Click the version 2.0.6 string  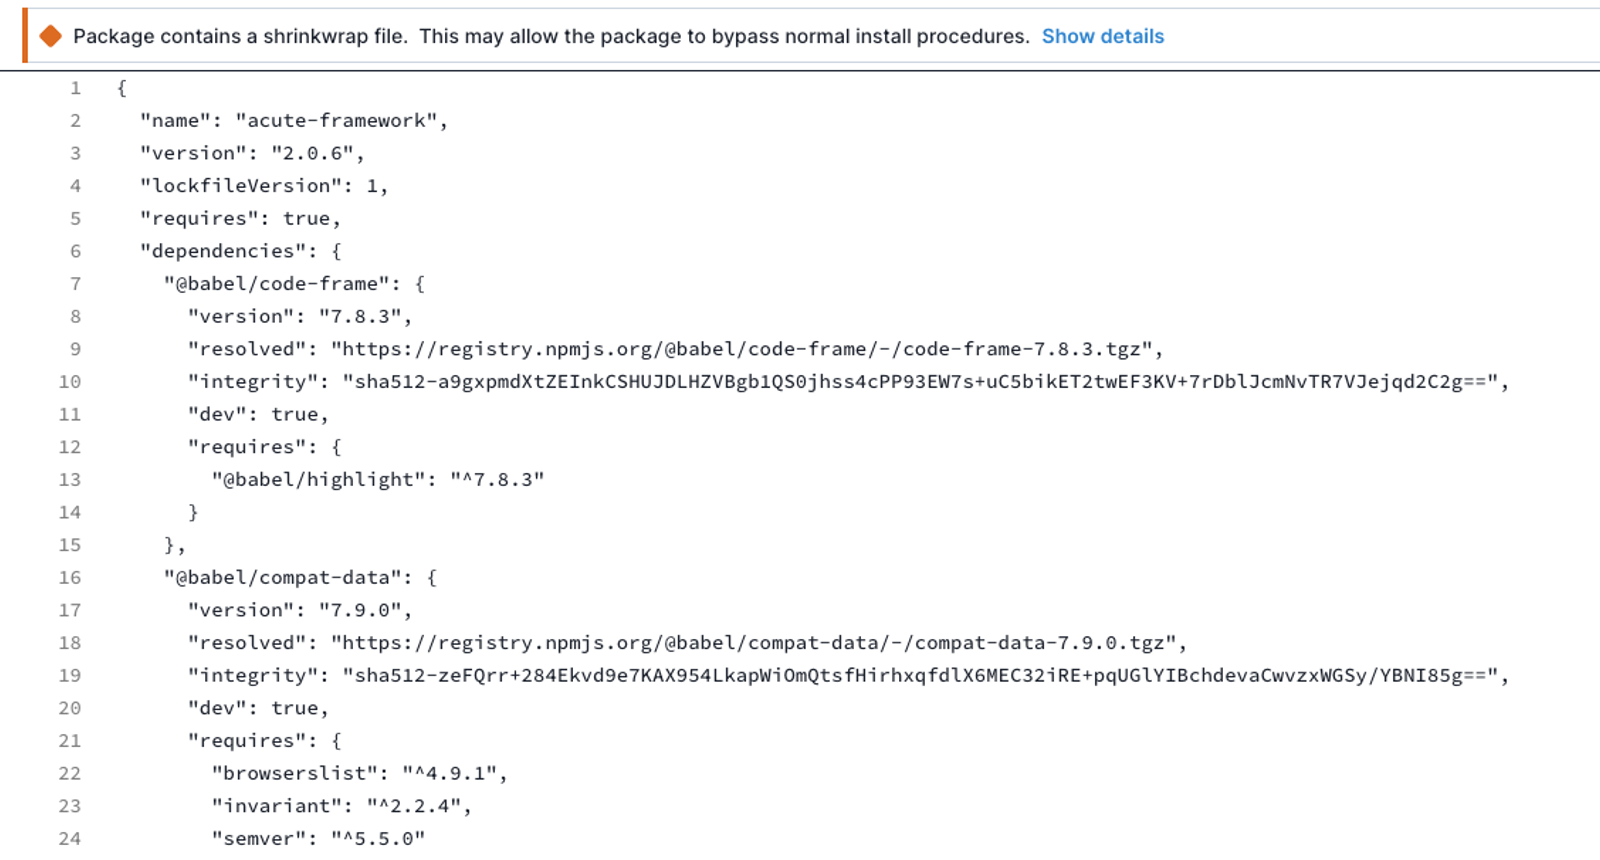(x=313, y=154)
